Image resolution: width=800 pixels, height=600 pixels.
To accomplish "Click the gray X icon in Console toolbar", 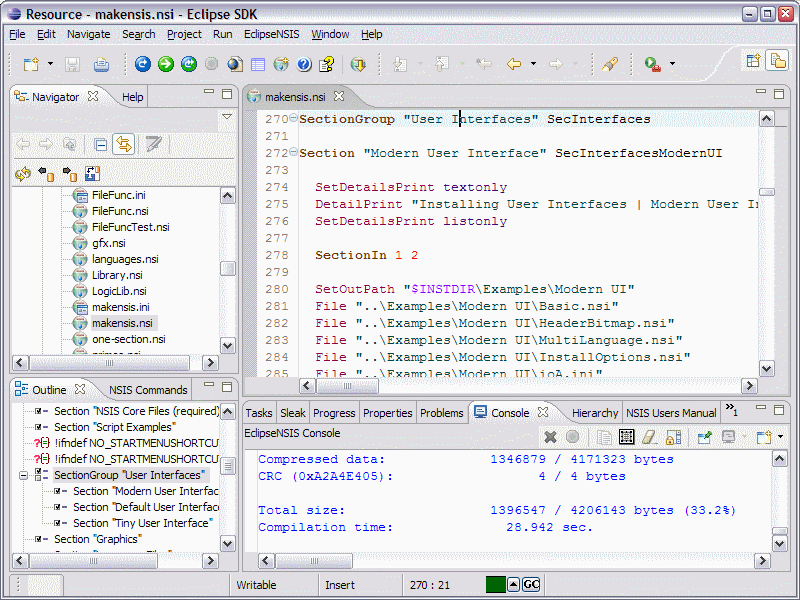I will click(x=551, y=437).
